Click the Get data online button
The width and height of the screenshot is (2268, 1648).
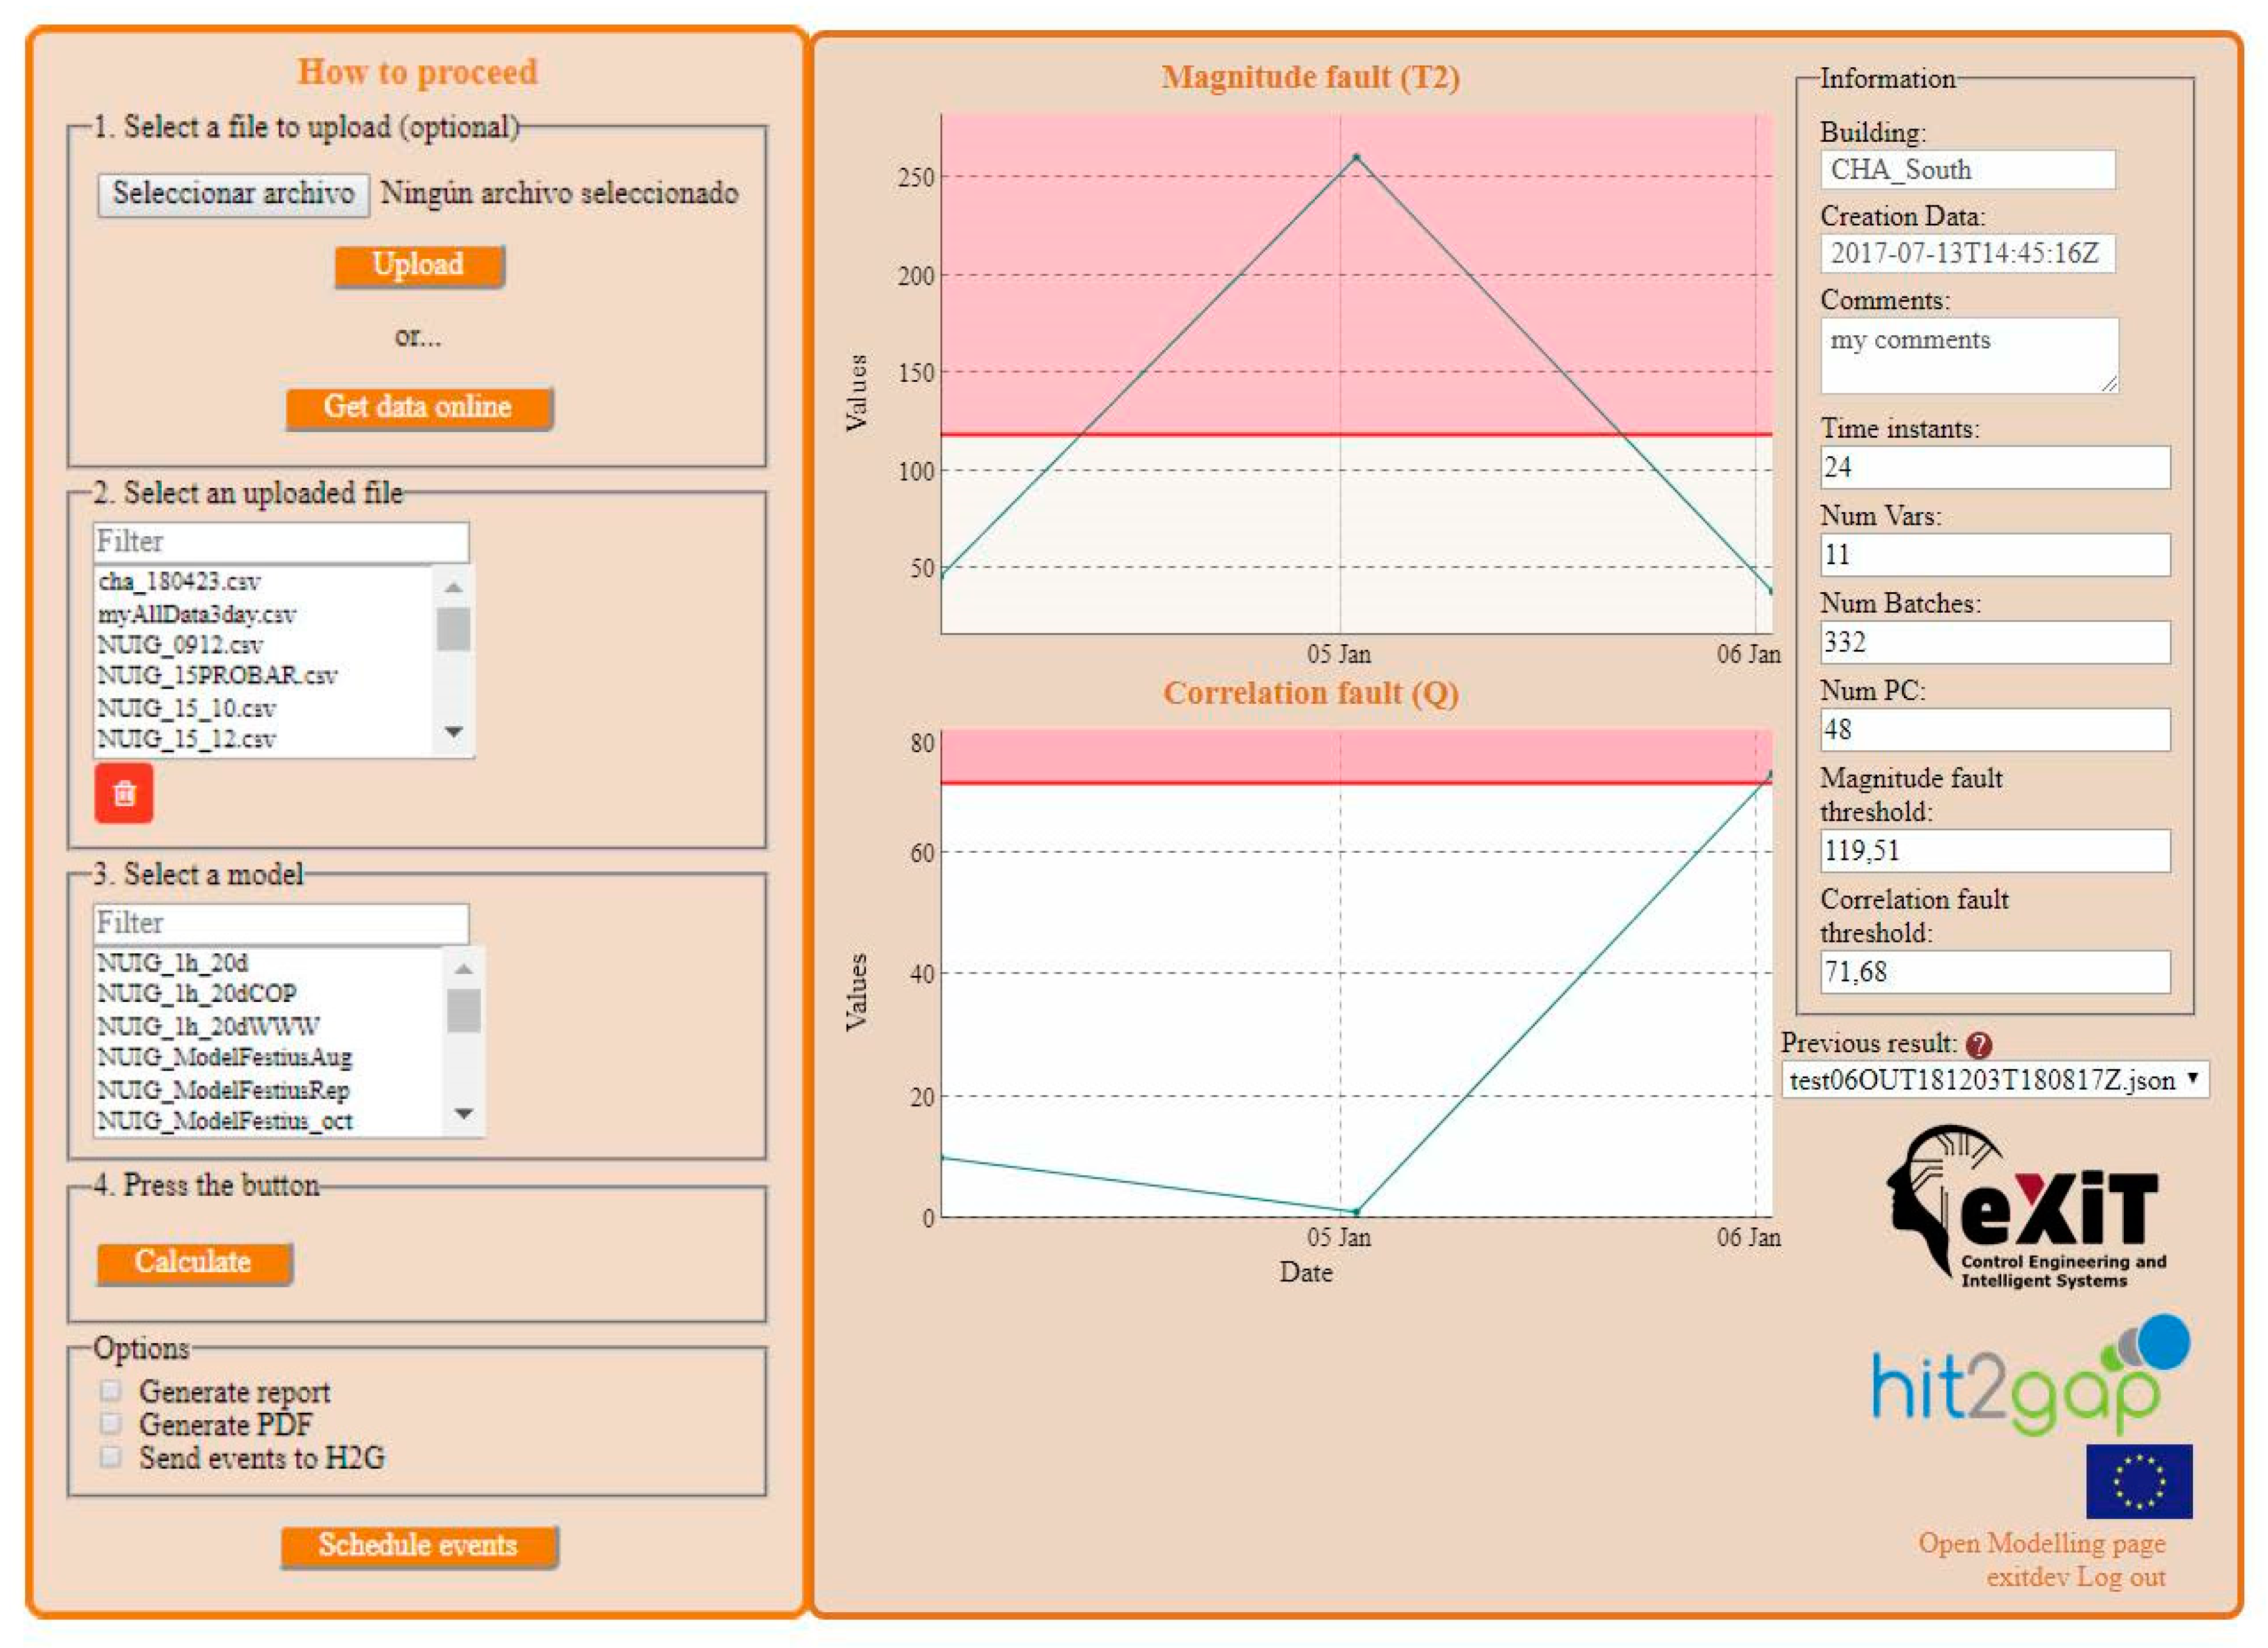coord(418,407)
